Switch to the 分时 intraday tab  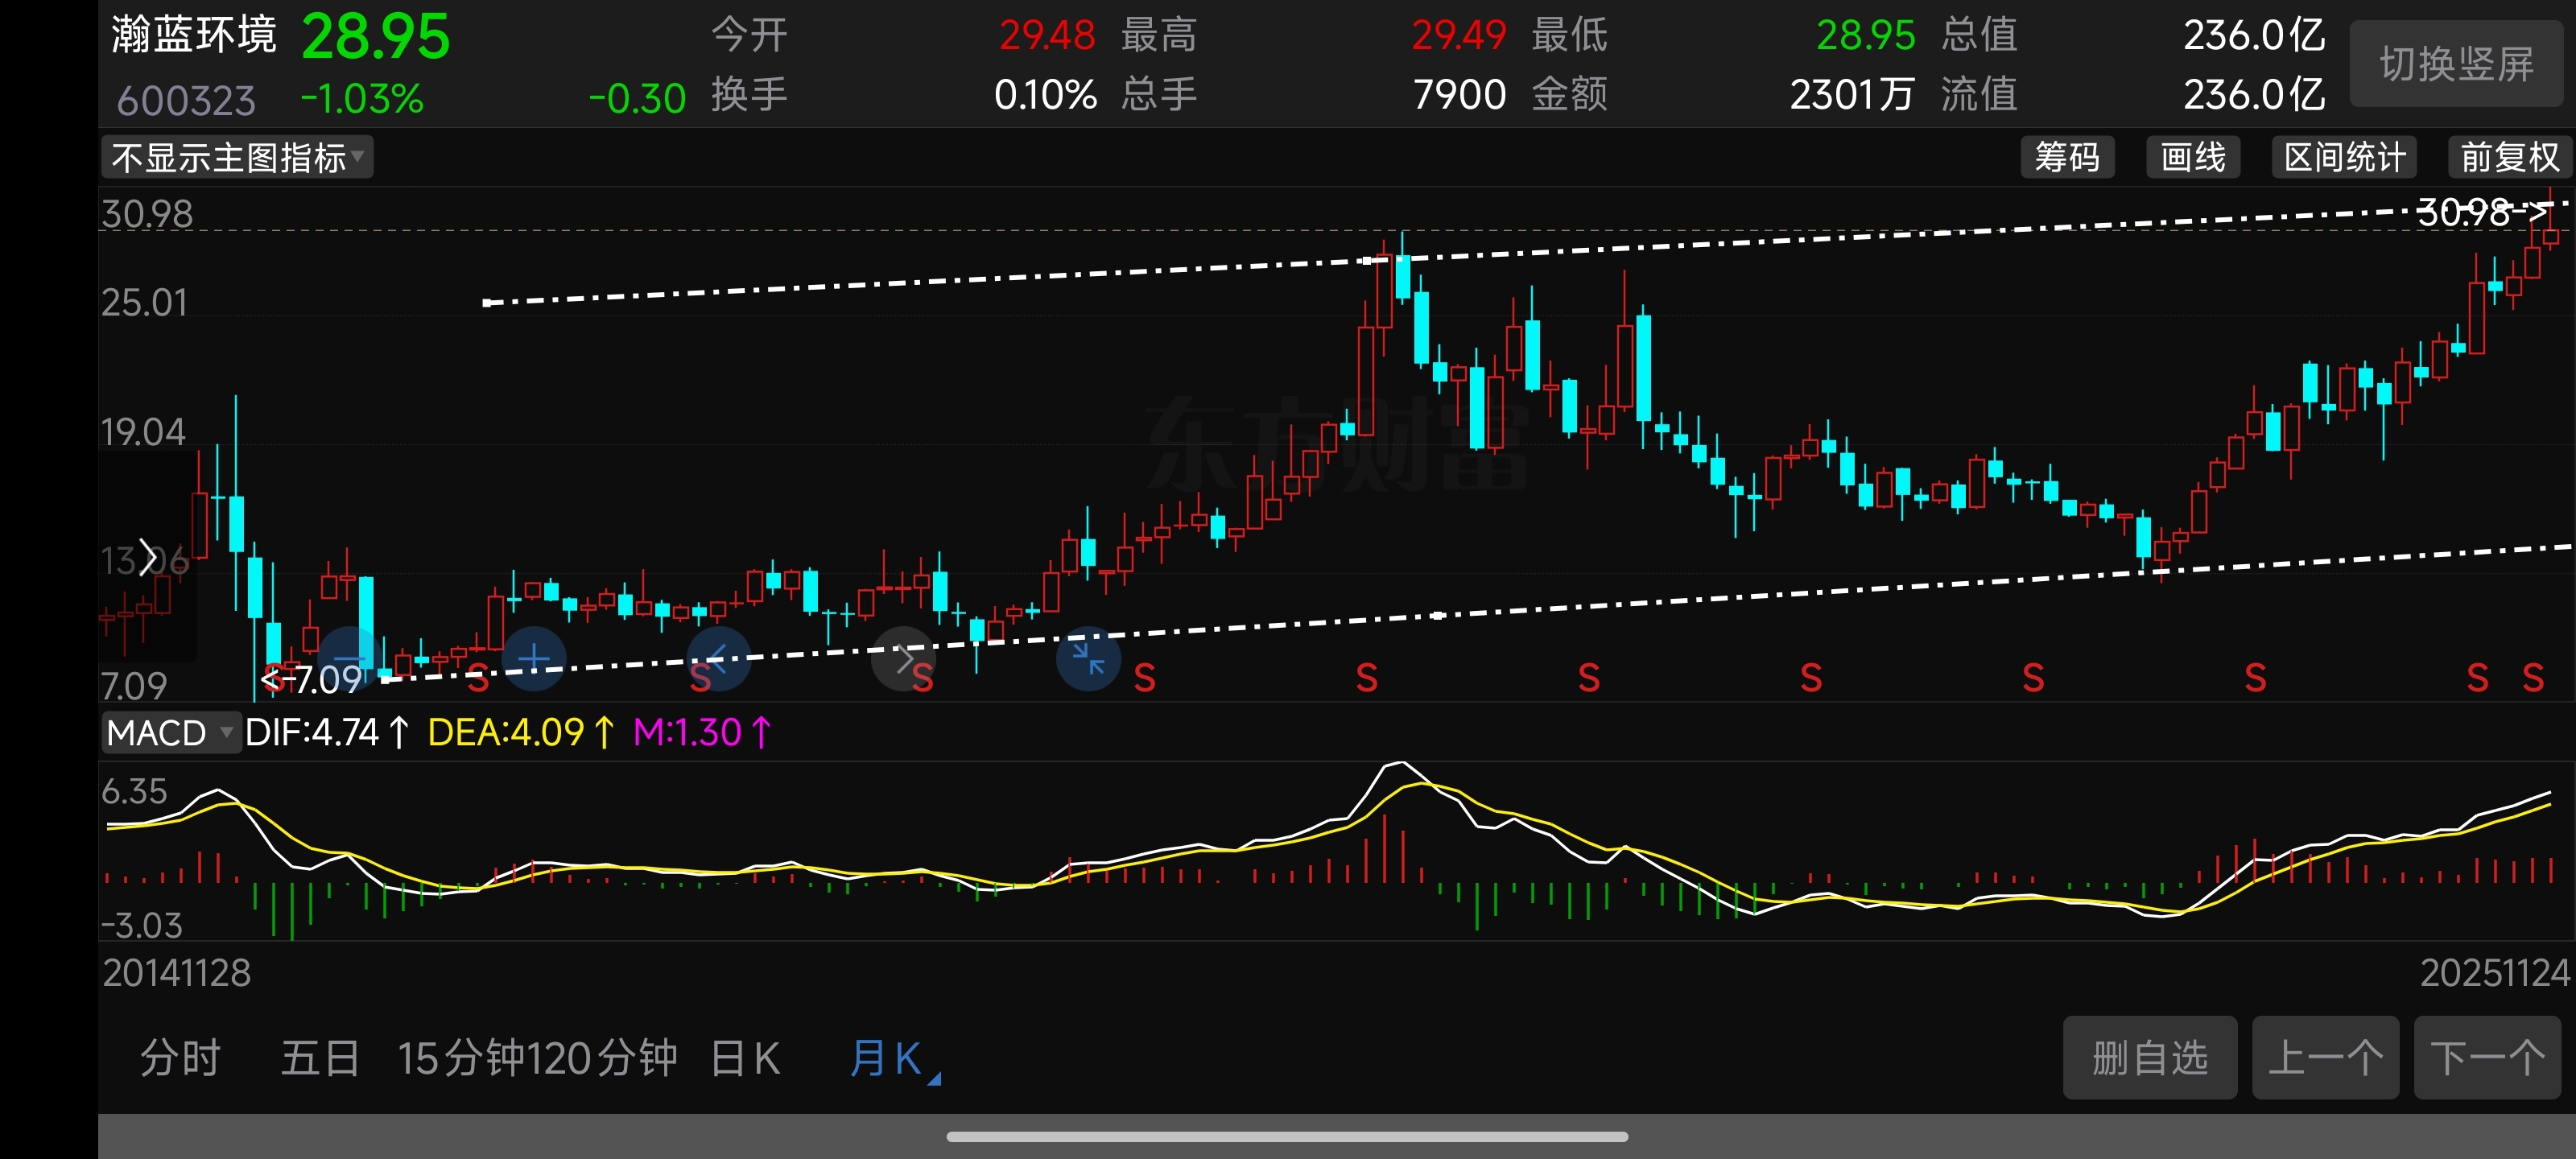(x=180, y=1058)
